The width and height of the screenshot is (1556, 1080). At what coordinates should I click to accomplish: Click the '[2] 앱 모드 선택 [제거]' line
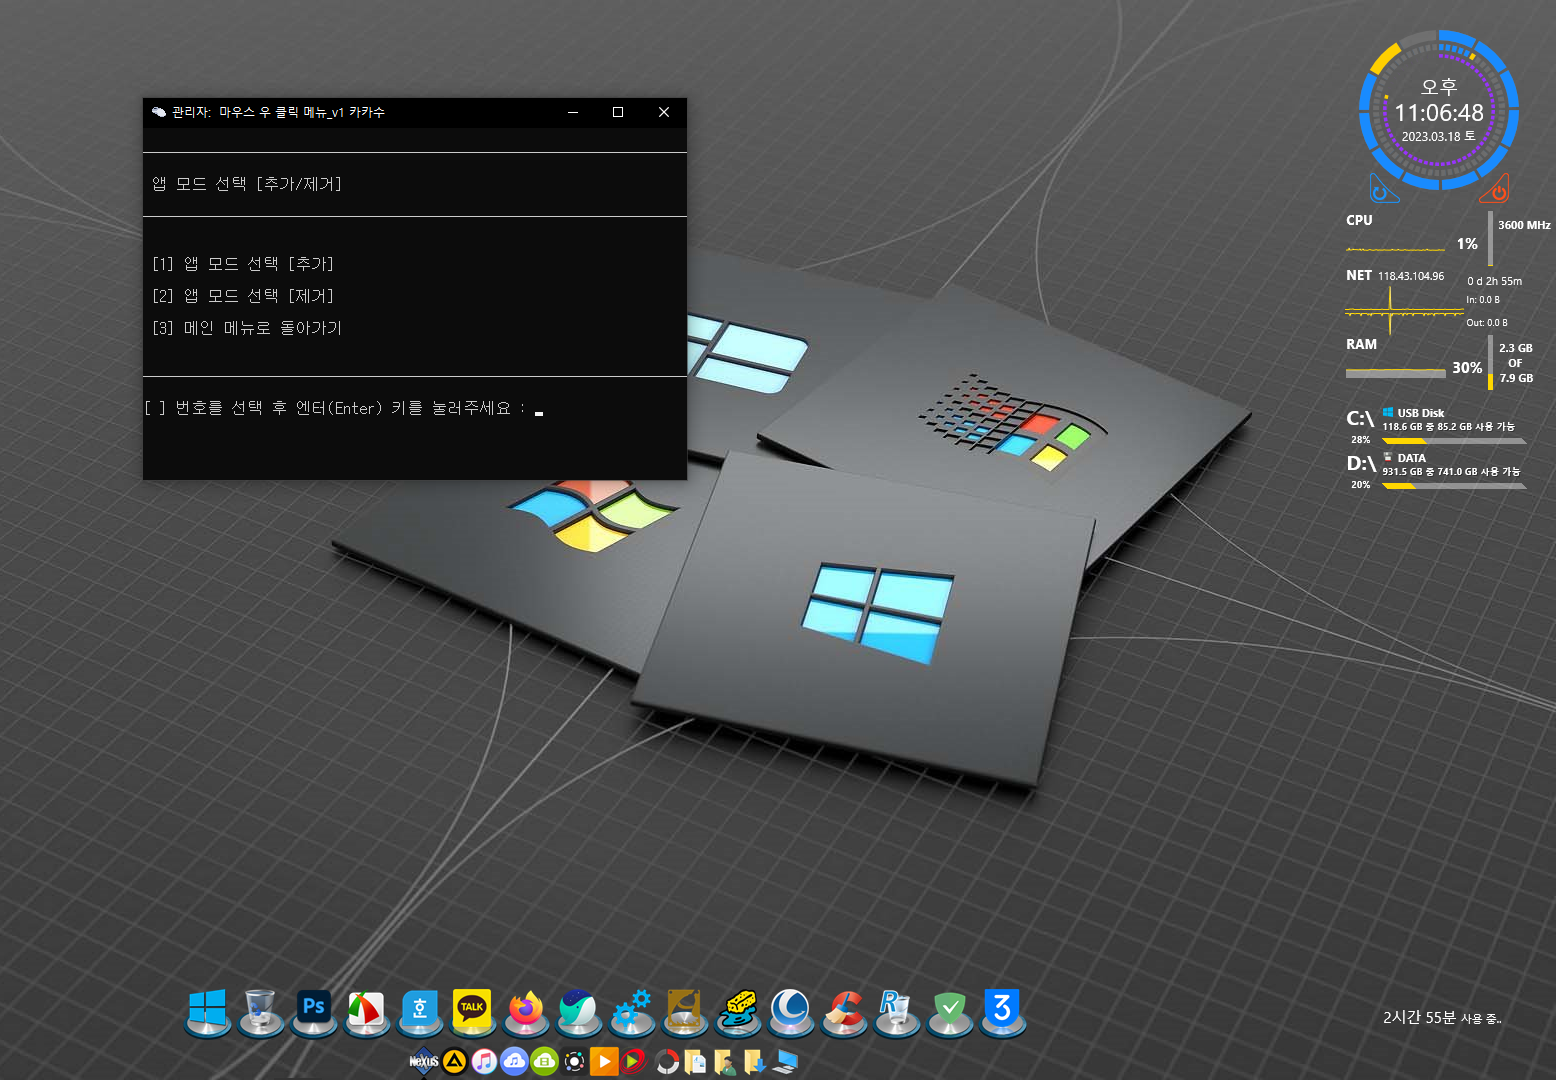coord(243,296)
